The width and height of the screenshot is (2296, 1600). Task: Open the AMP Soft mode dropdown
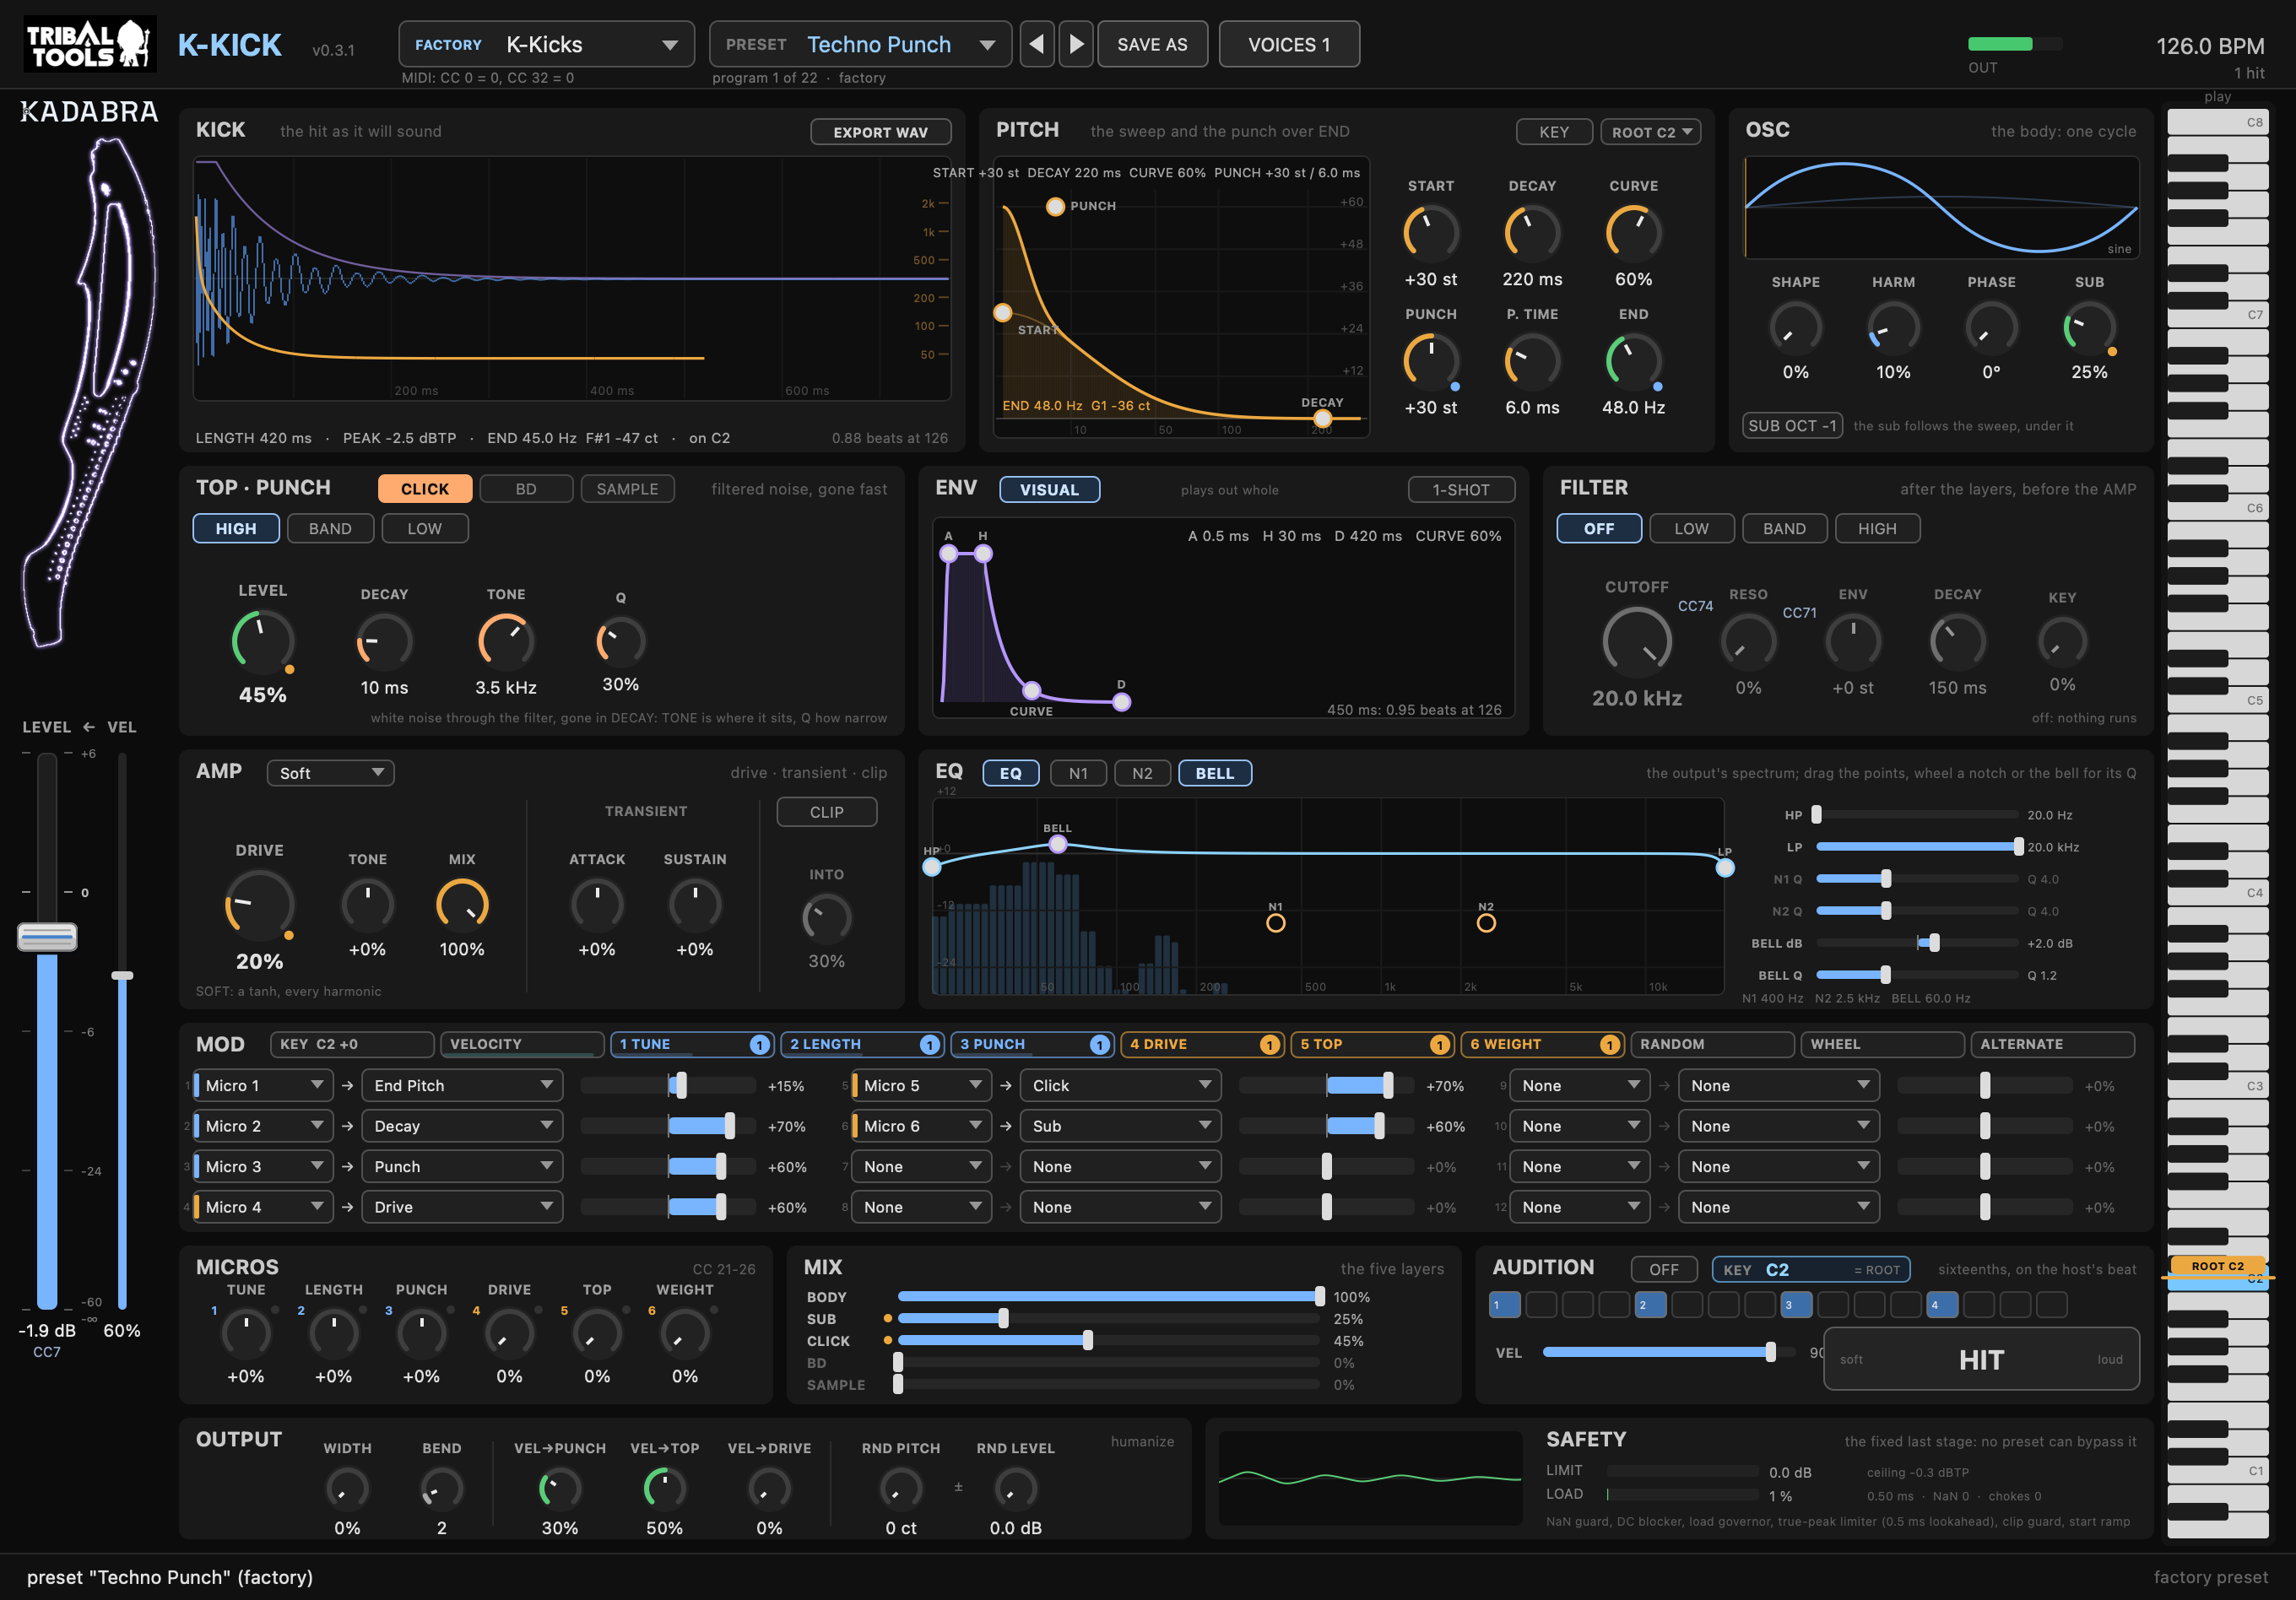(x=330, y=773)
